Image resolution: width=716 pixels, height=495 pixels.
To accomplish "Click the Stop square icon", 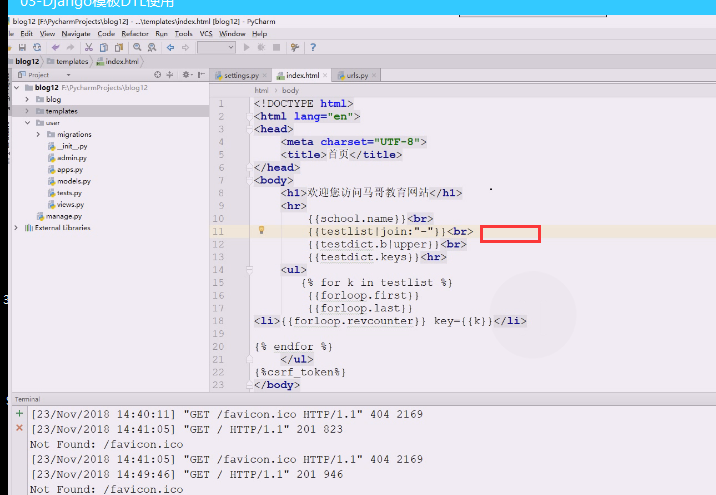I will (x=276, y=47).
